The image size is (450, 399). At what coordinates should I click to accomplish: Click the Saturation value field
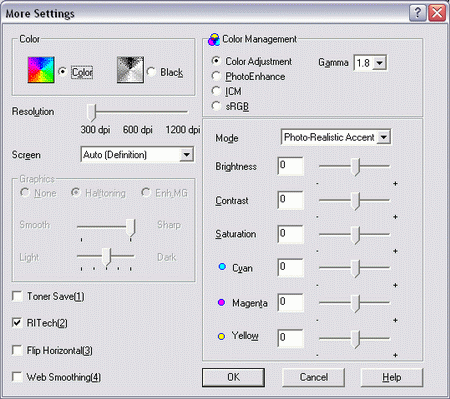click(290, 234)
